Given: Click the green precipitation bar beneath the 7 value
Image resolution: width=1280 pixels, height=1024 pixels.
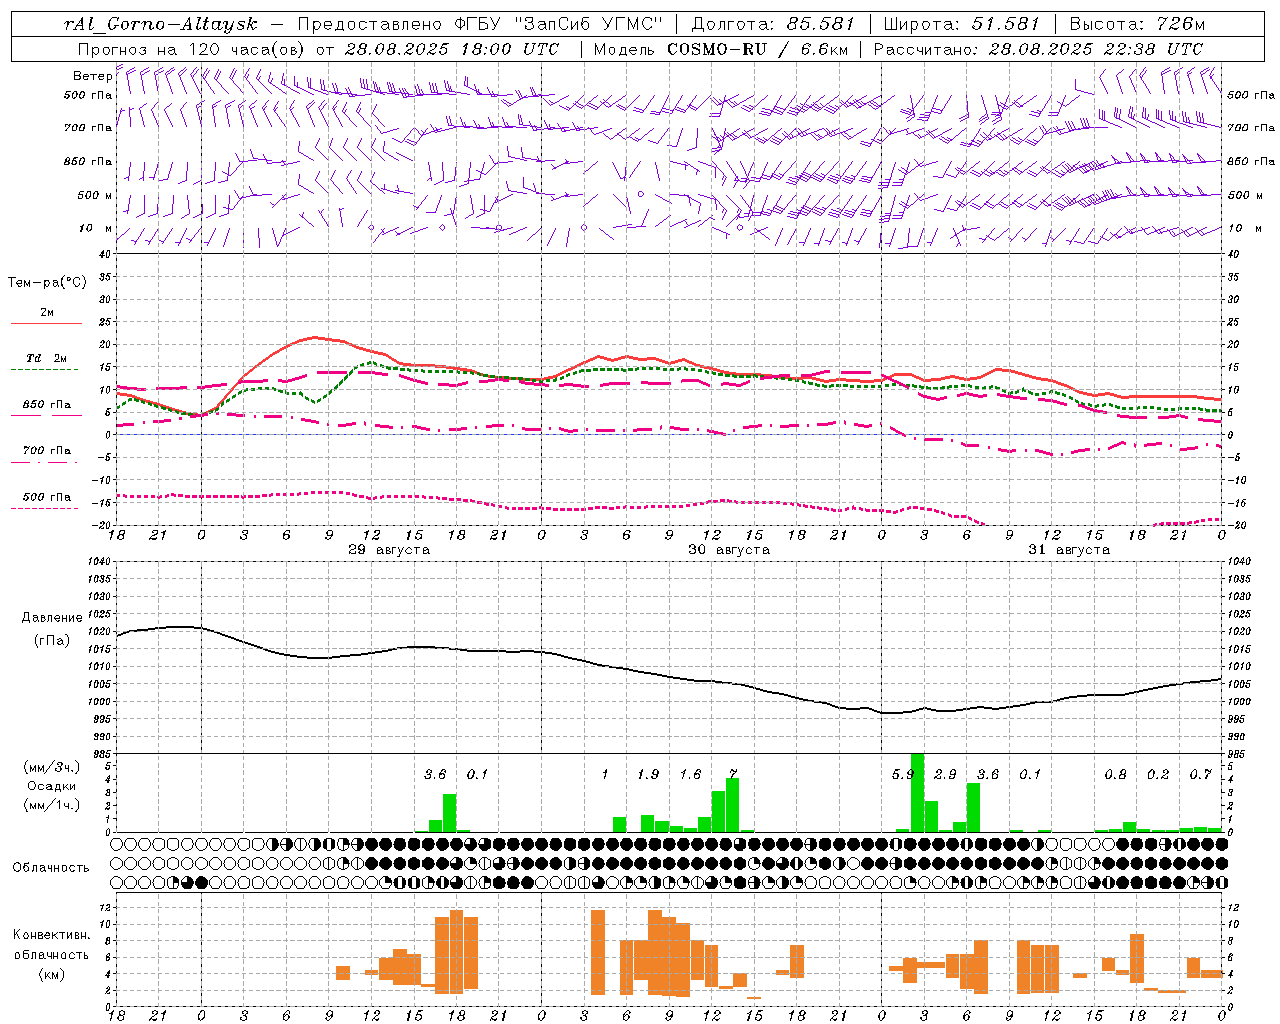Looking at the screenshot, I should (x=732, y=805).
